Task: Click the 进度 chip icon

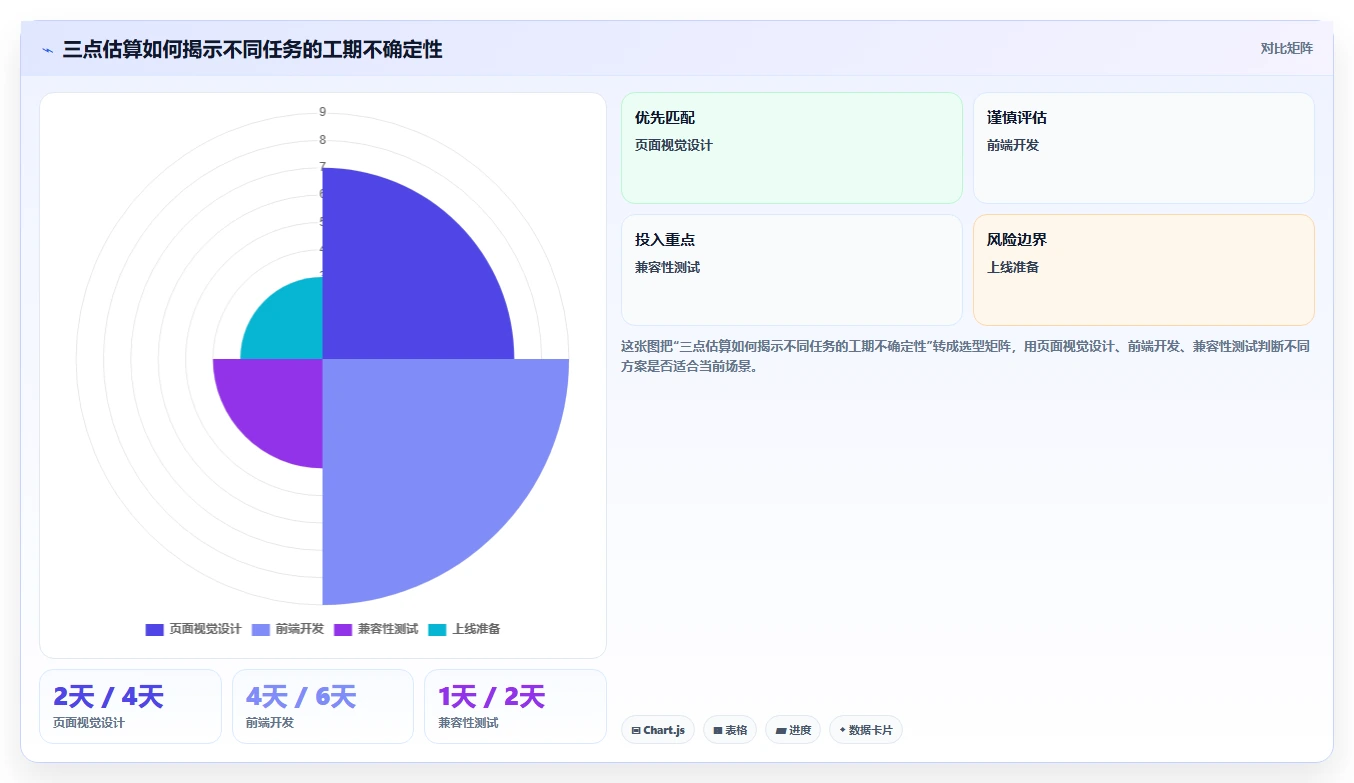Action: coord(781,731)
